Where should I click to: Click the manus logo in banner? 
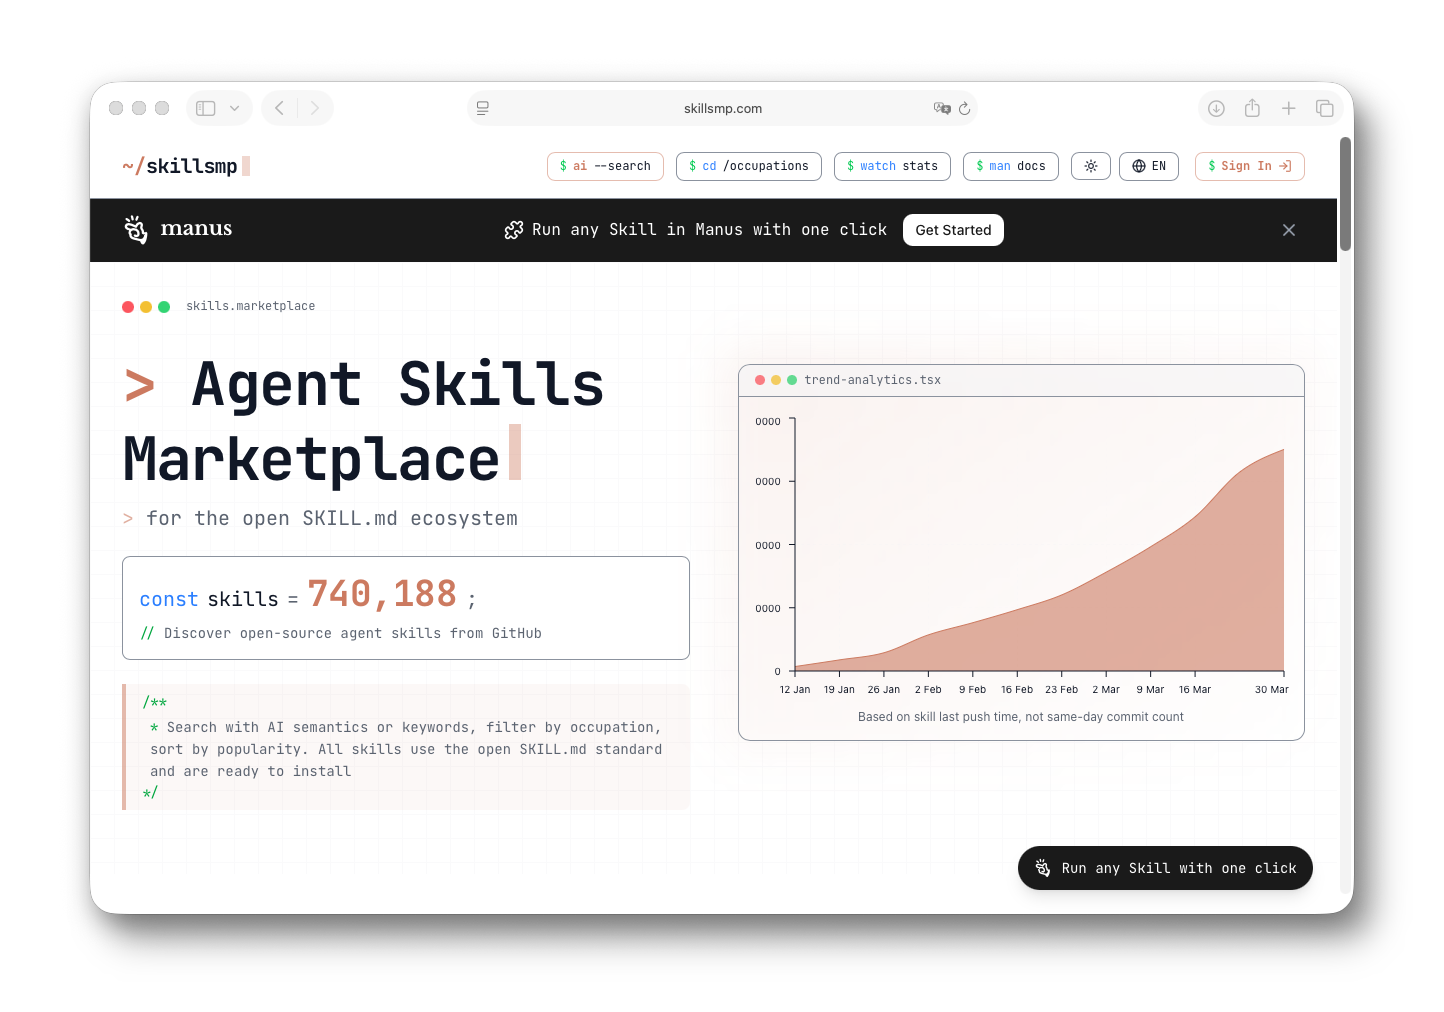178,229
